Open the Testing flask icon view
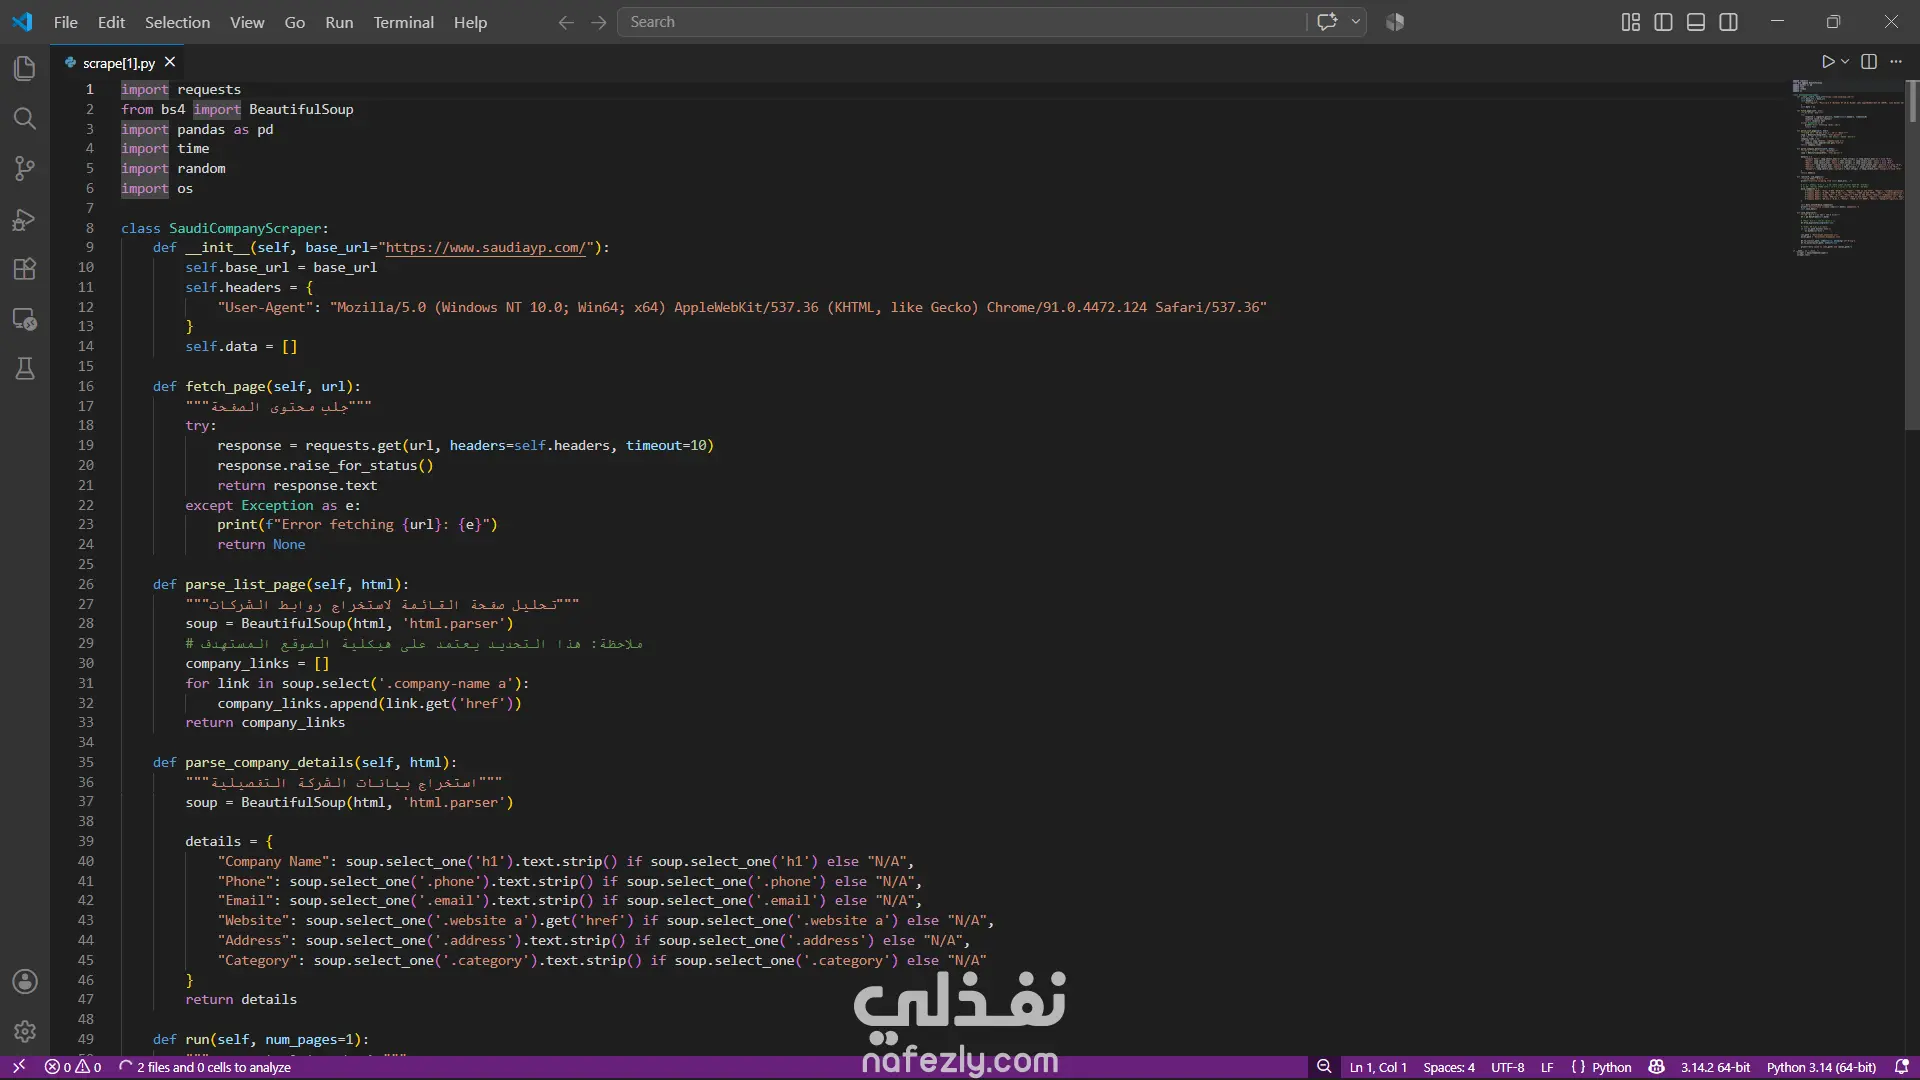 (25, 369)
